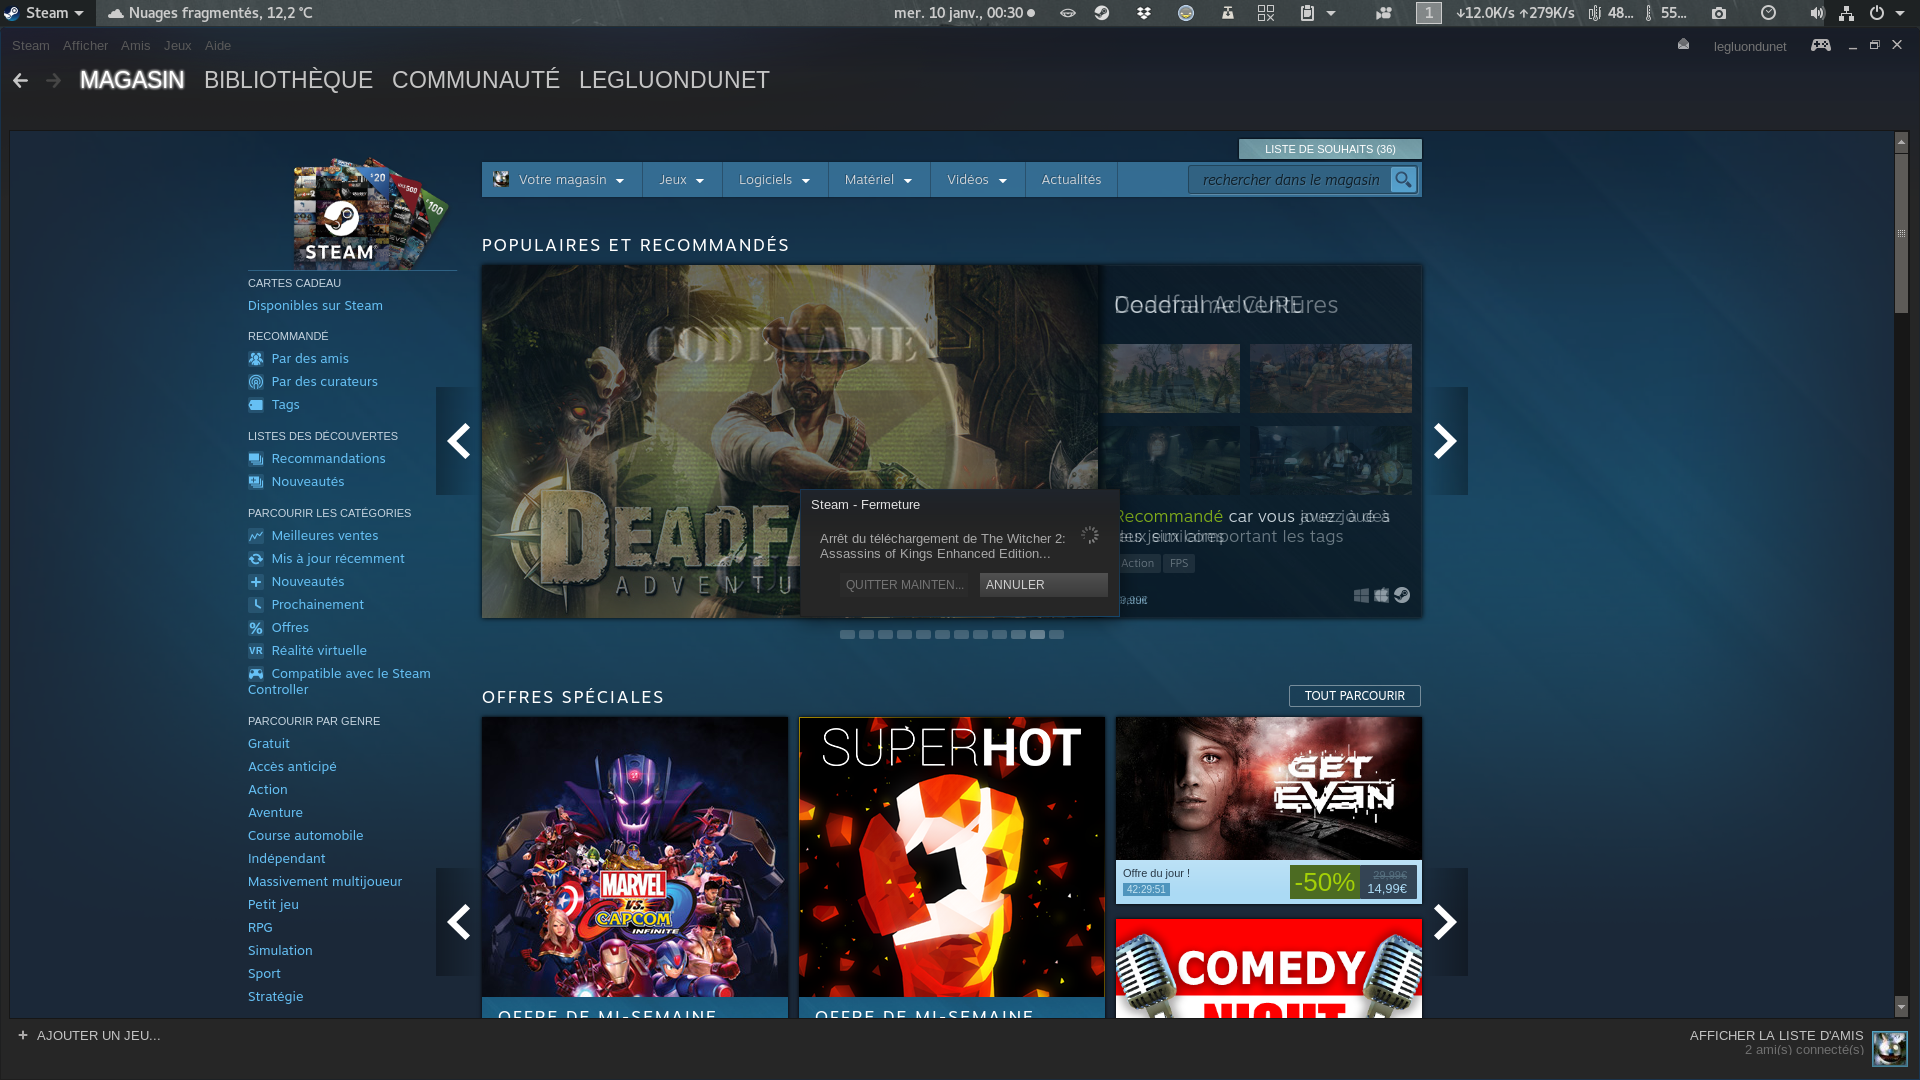
Task: Launch Big Picture mode via gamepad icon
Action: (1821, 45)
